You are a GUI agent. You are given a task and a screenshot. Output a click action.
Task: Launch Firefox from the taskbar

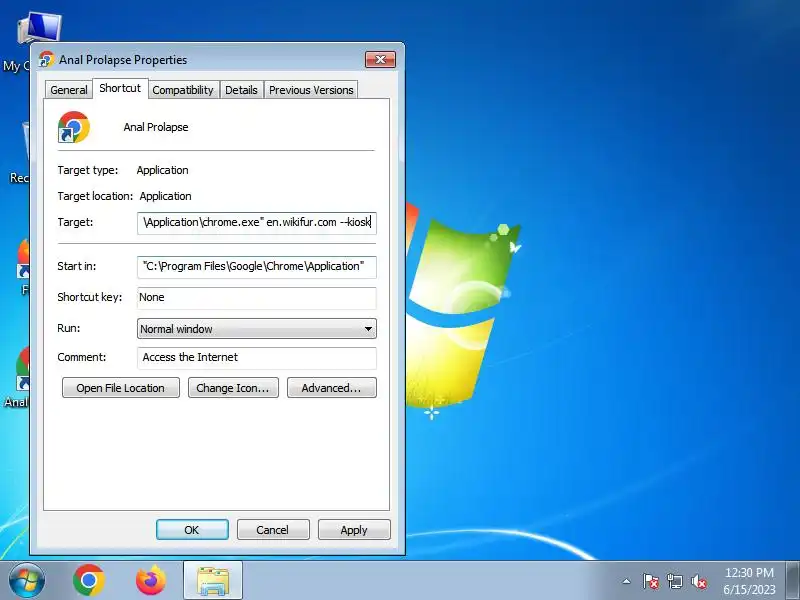click(151, 580)
